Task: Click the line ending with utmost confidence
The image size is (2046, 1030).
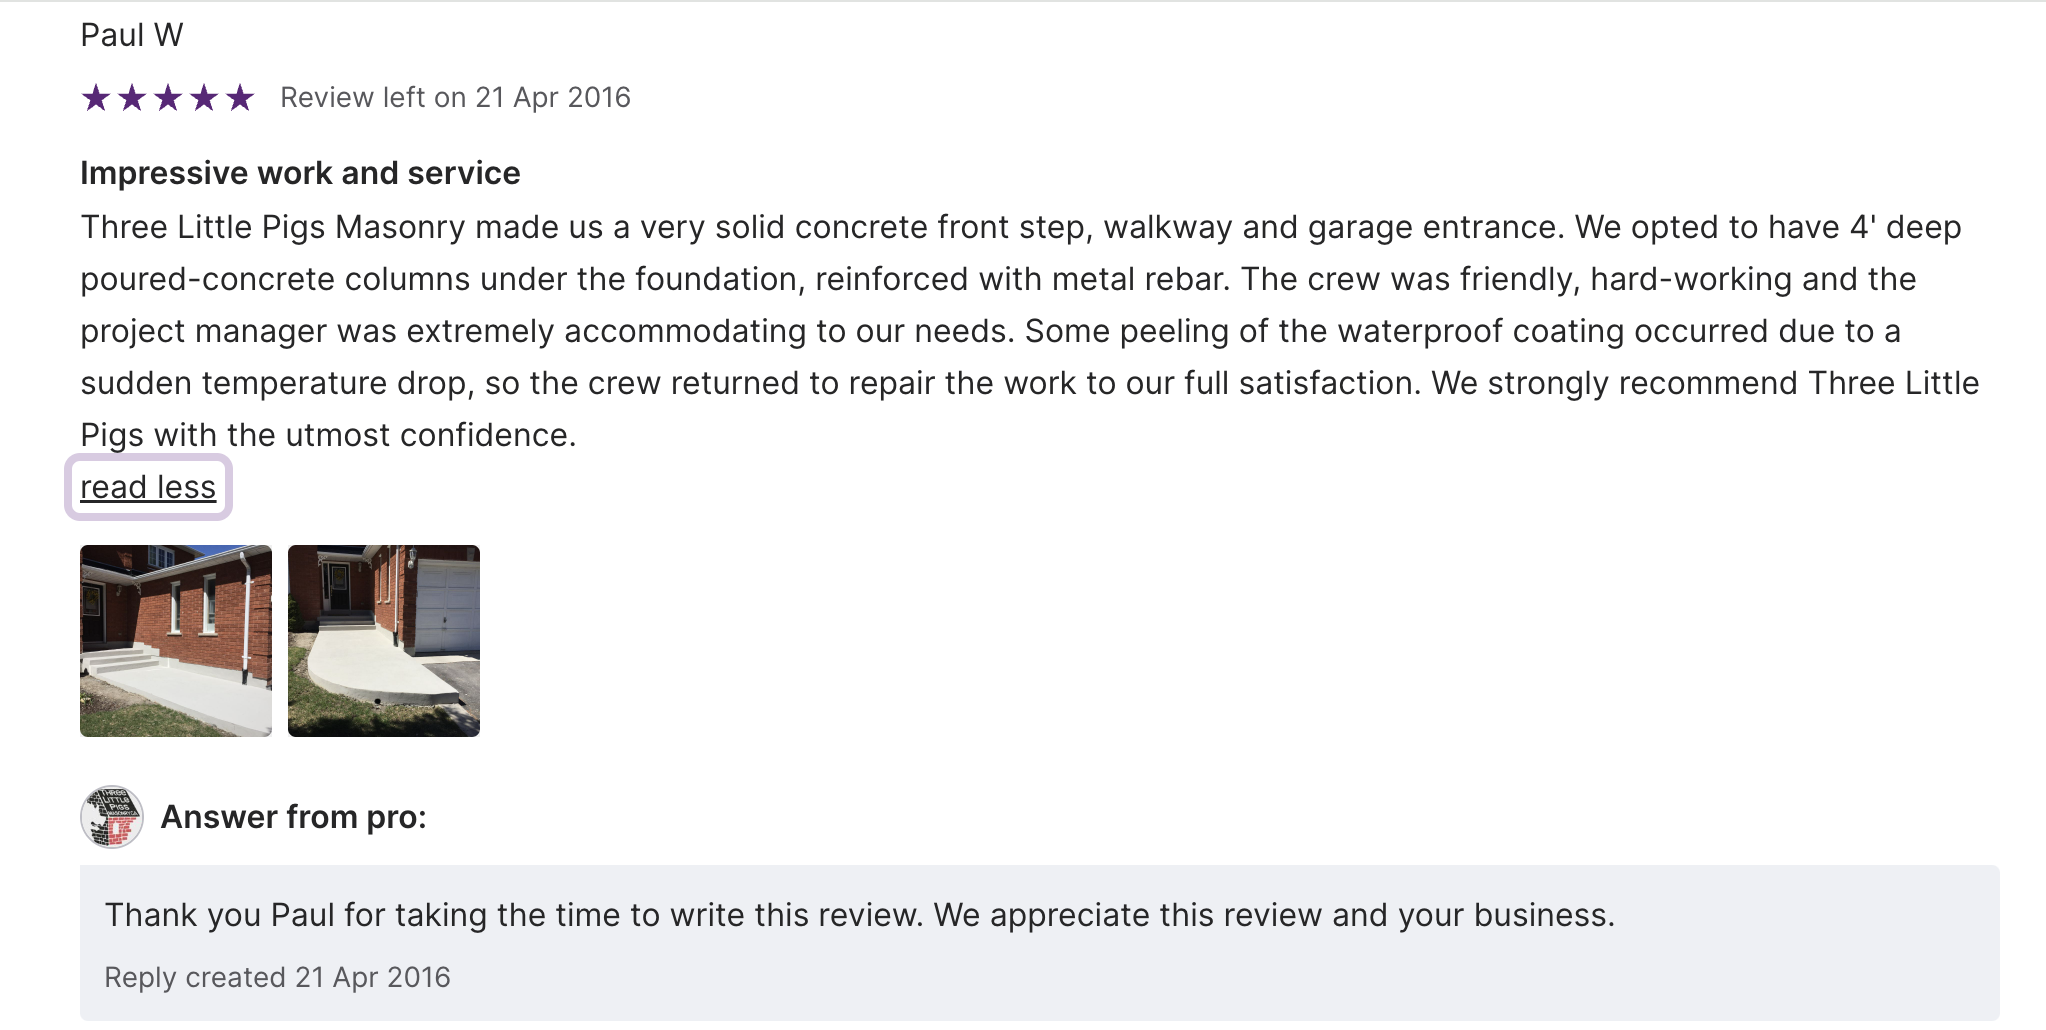Action: [x=328, y=435]
